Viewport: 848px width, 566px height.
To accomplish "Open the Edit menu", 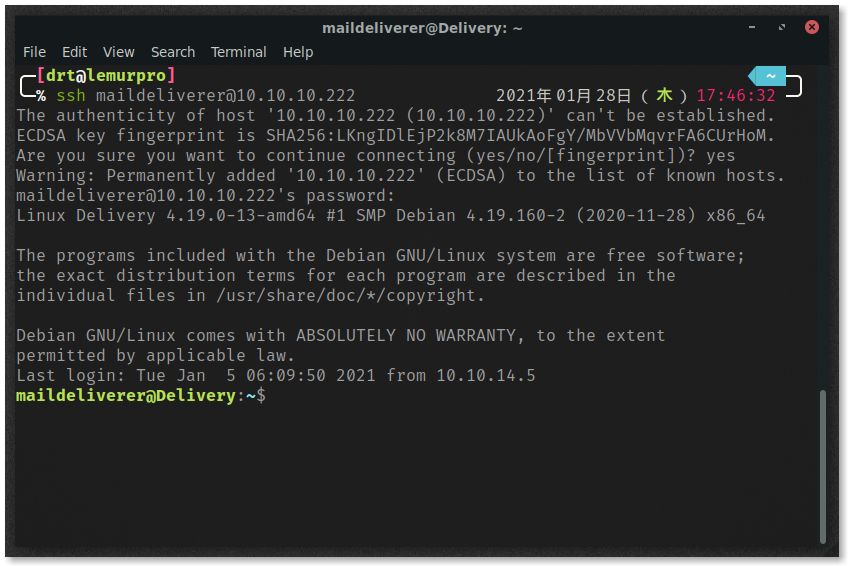I will [x=74, y=52].
